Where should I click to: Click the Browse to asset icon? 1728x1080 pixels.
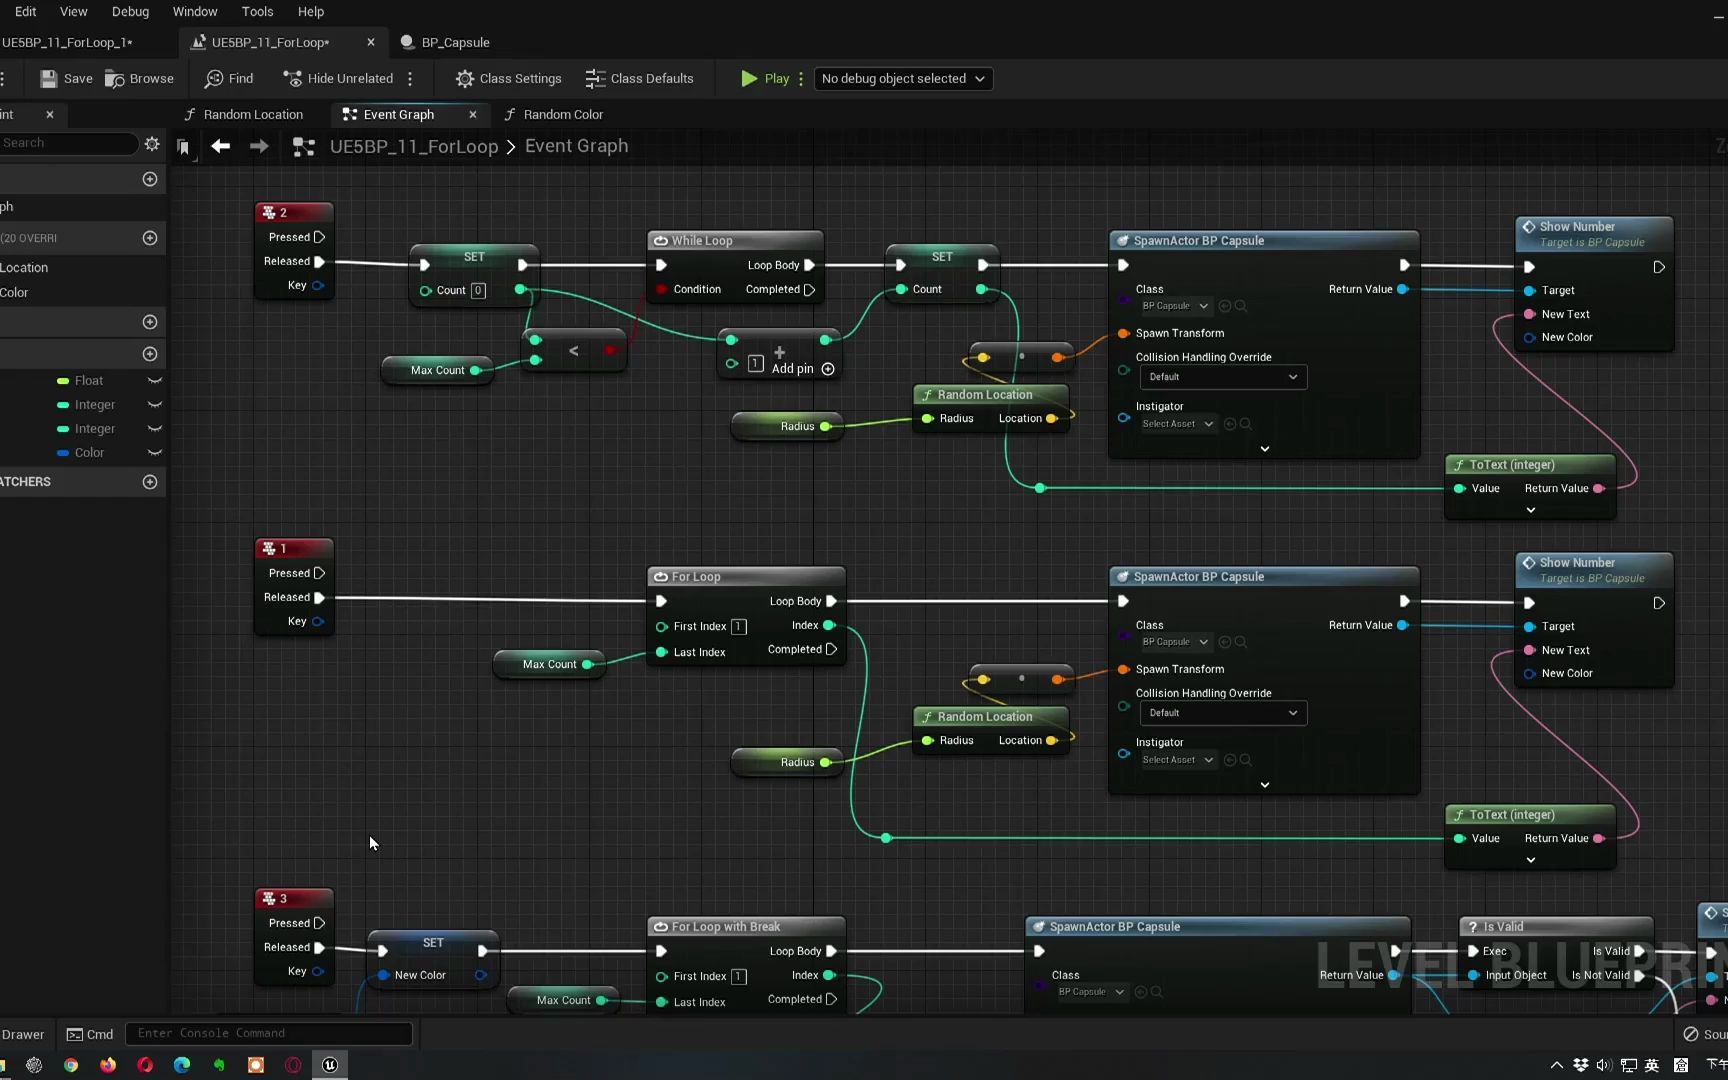(116, 79)
